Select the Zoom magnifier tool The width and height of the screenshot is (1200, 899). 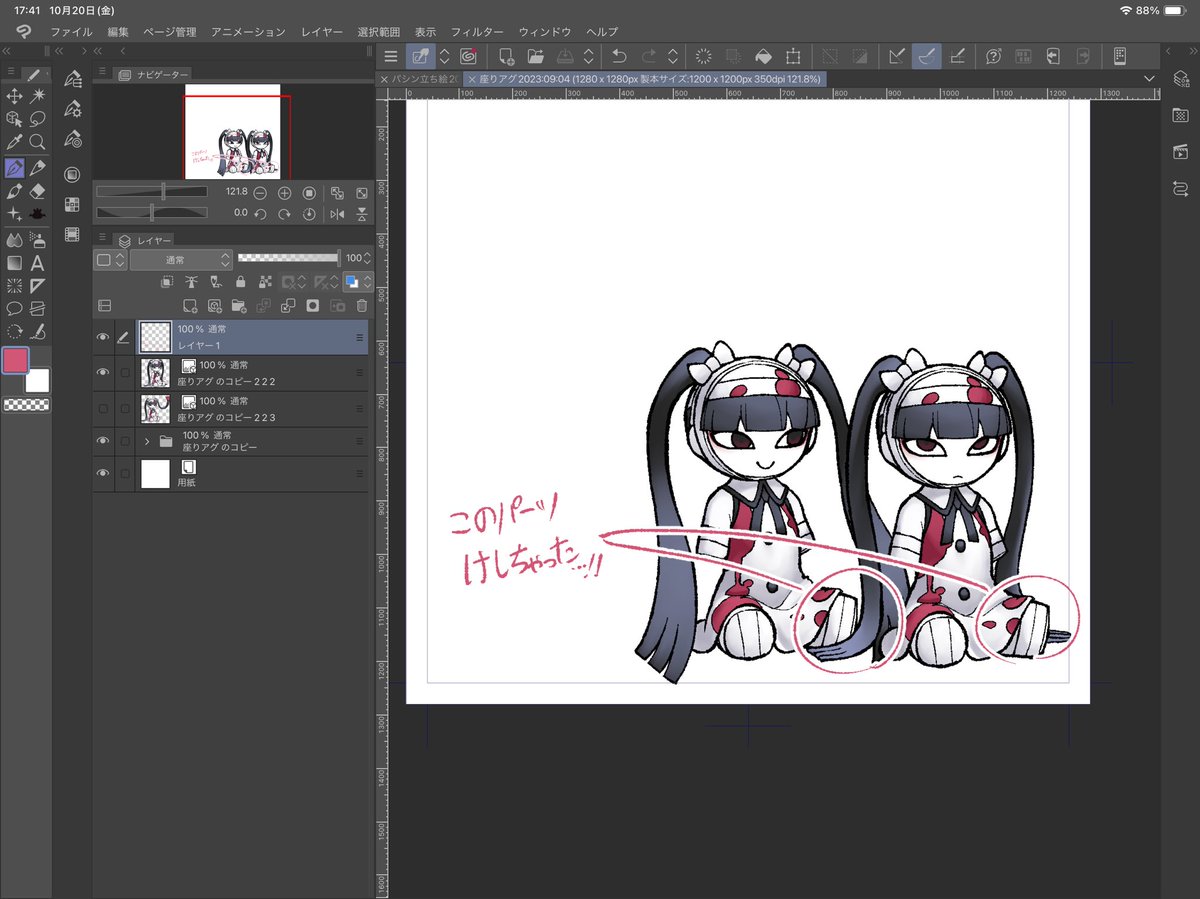(37, 142)
